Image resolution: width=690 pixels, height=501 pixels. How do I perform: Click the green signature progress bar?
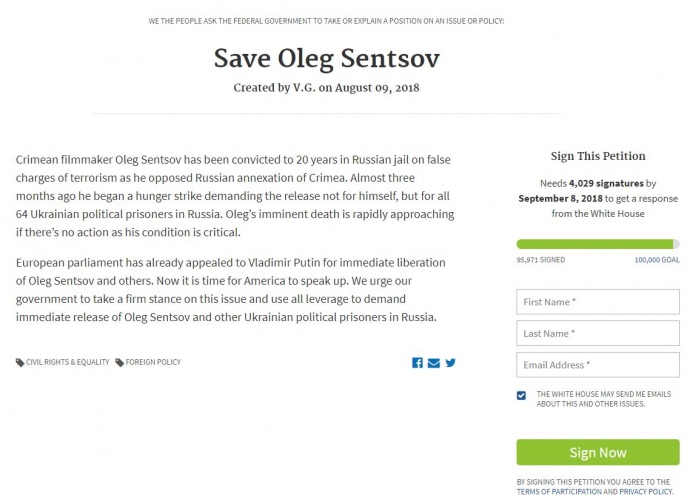(x=596, y=244)
